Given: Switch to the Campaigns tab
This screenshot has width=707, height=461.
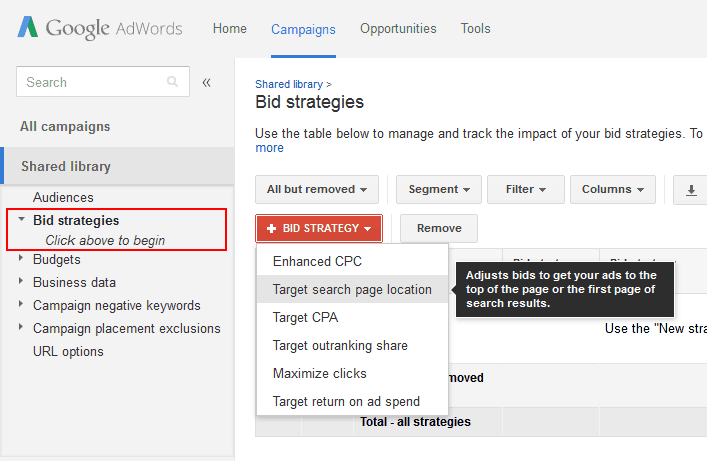Looking at the screenshot, I should [x=303, y=29].
